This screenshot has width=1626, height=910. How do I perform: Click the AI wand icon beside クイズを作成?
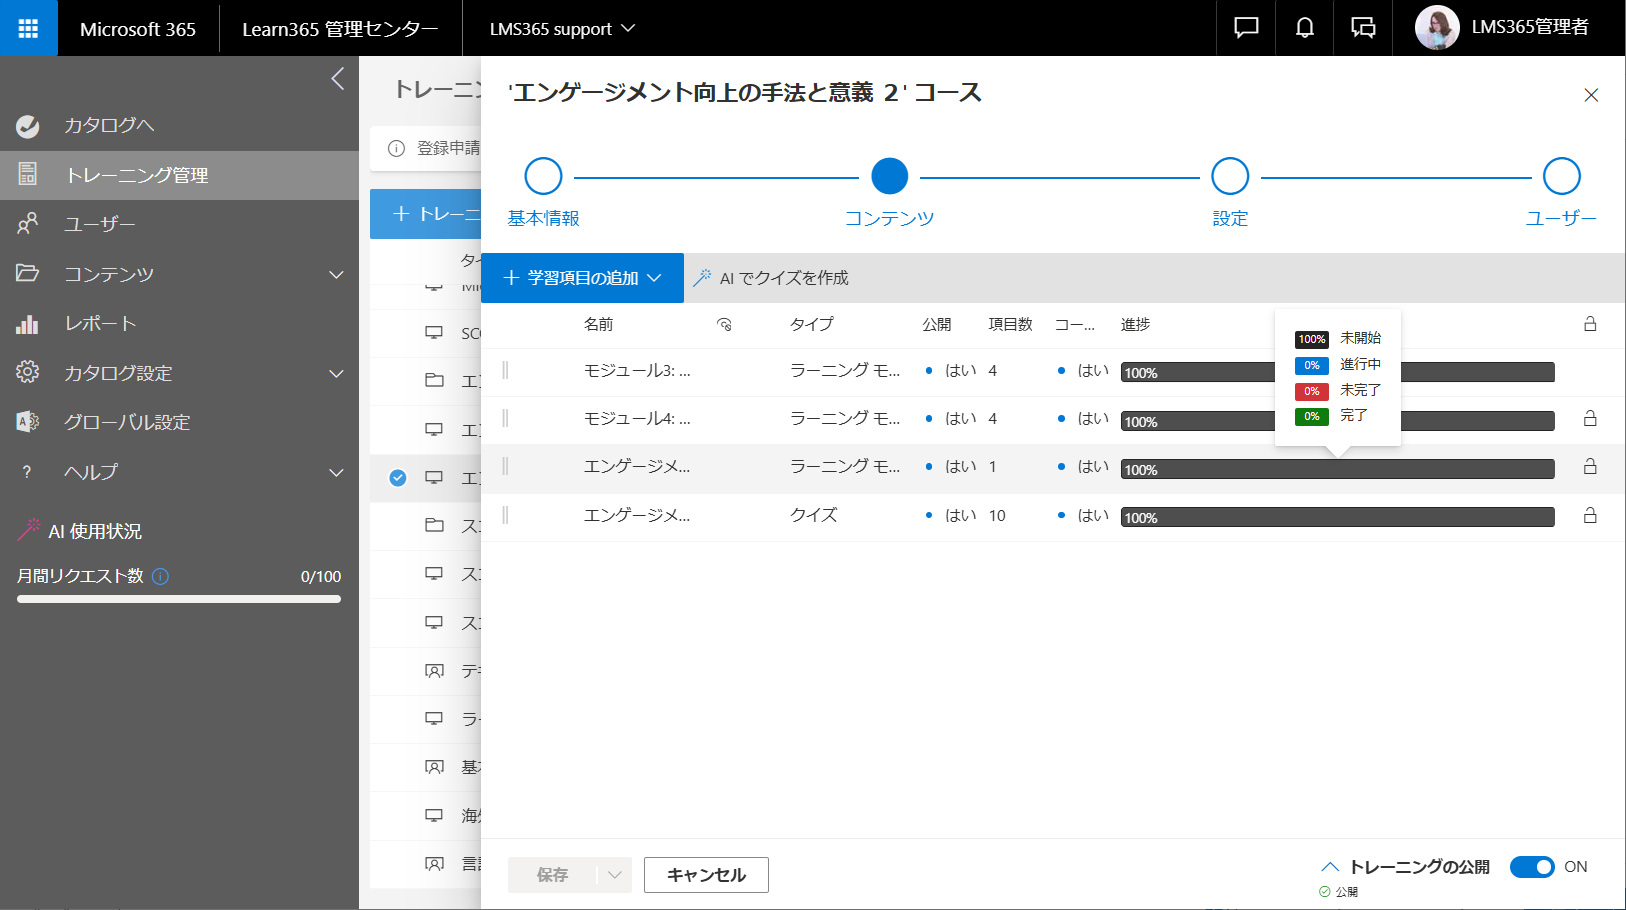coord(702,278)
